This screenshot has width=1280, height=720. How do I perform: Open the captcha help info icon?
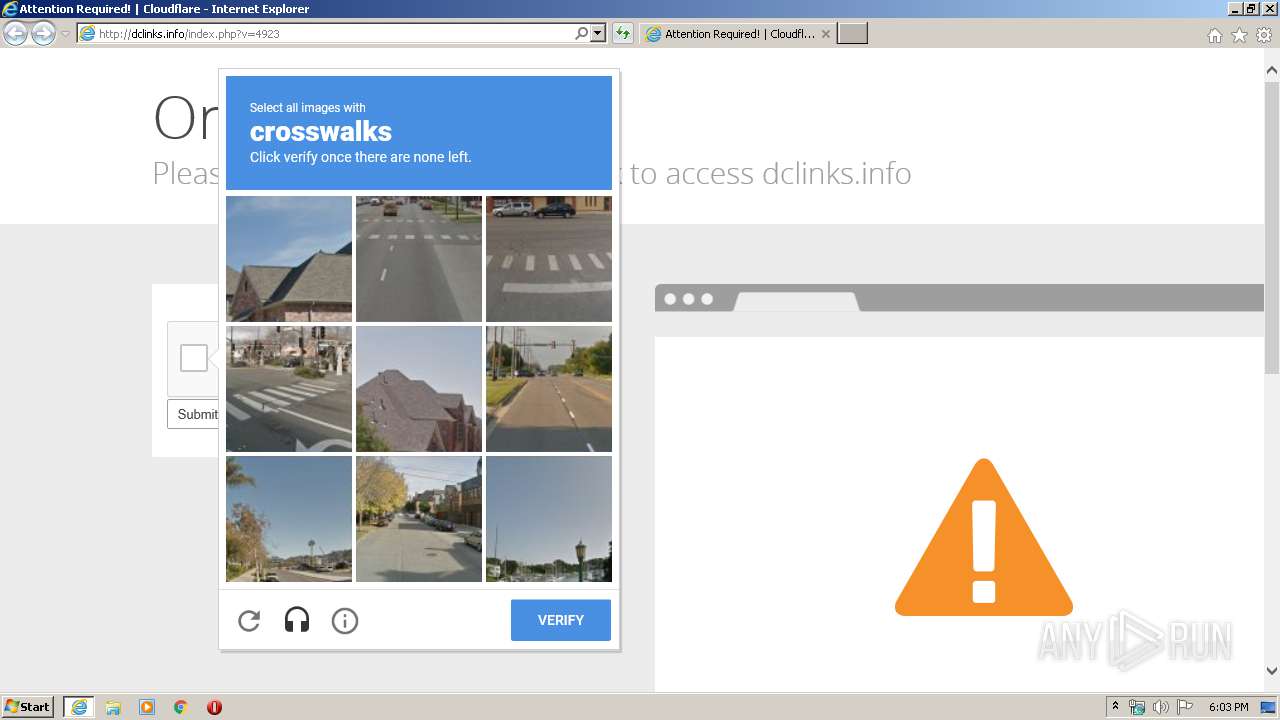(x=345, y=621)
